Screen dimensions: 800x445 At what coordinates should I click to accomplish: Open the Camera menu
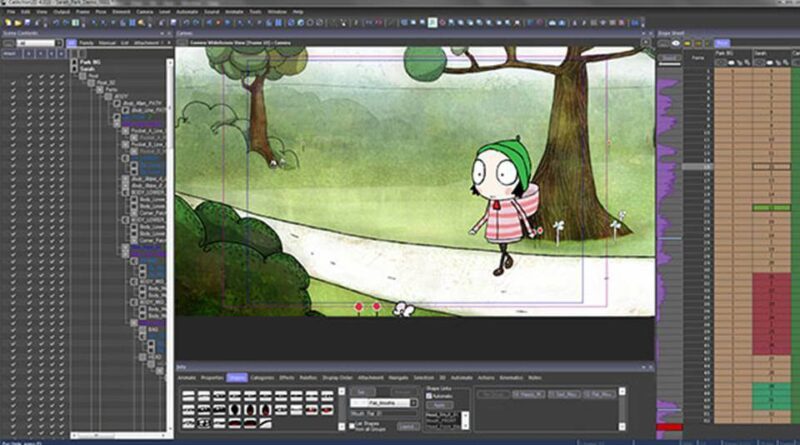(x=144, y=11)
